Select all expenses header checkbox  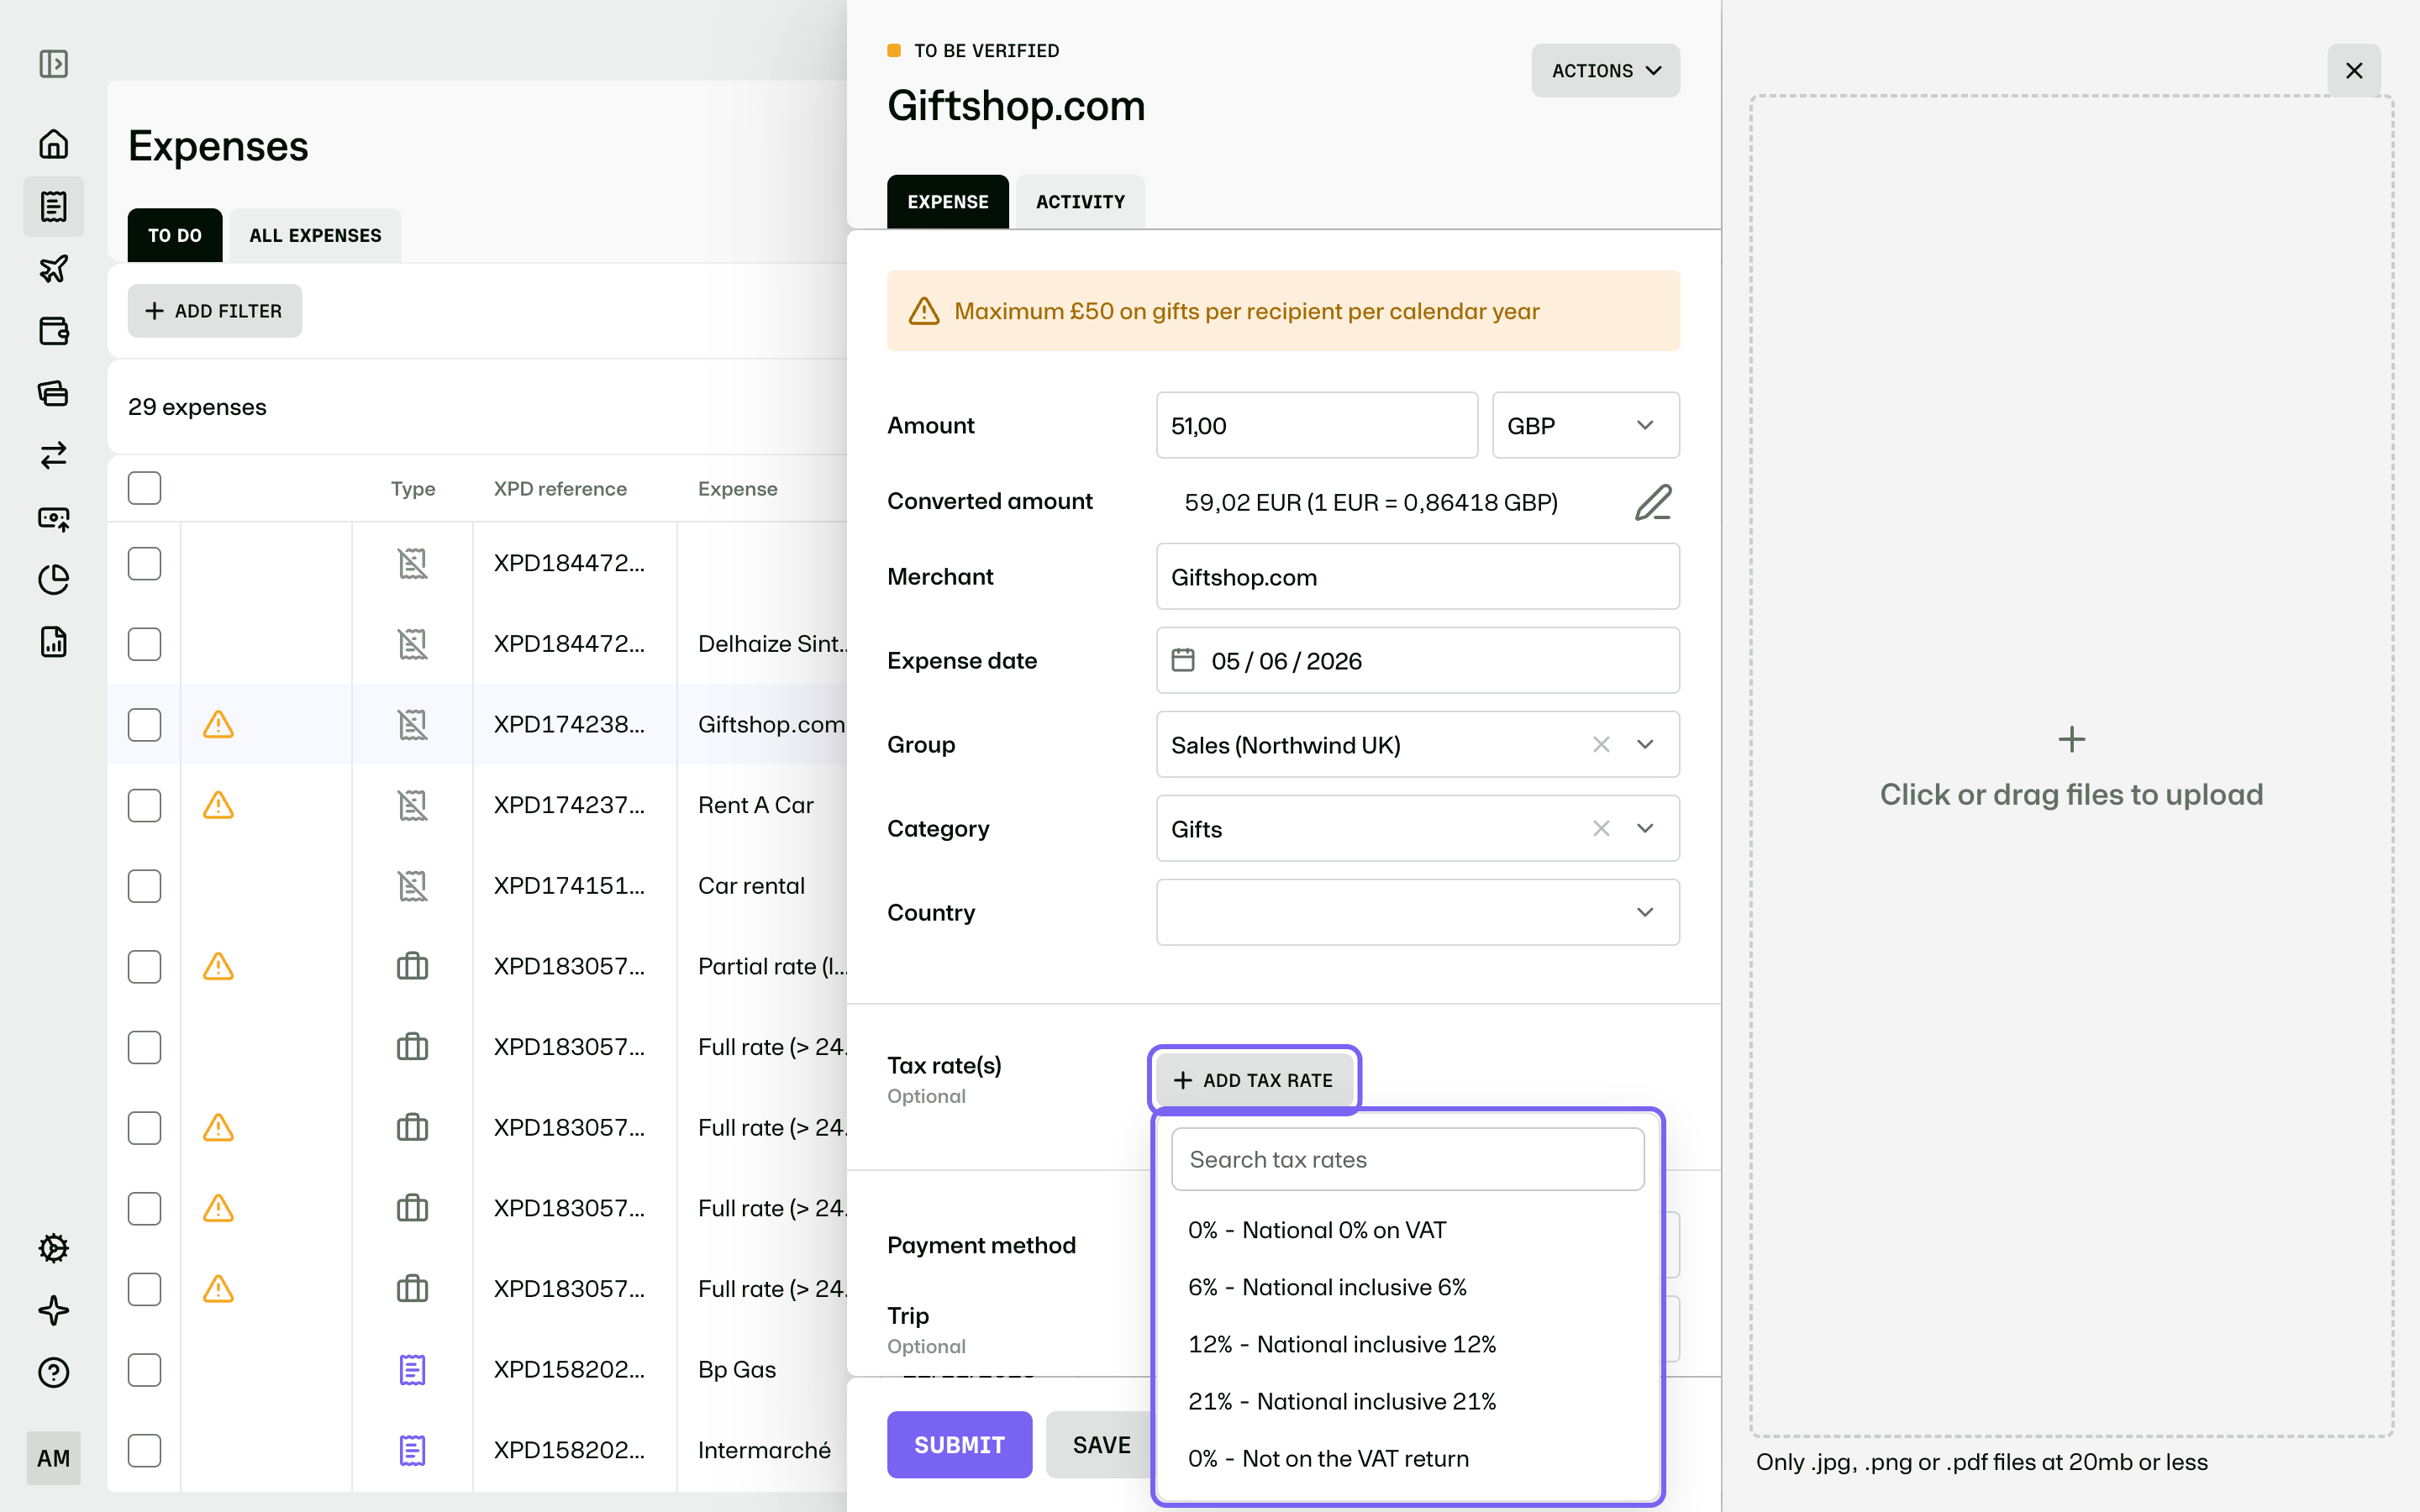click(x=144, y=488)
